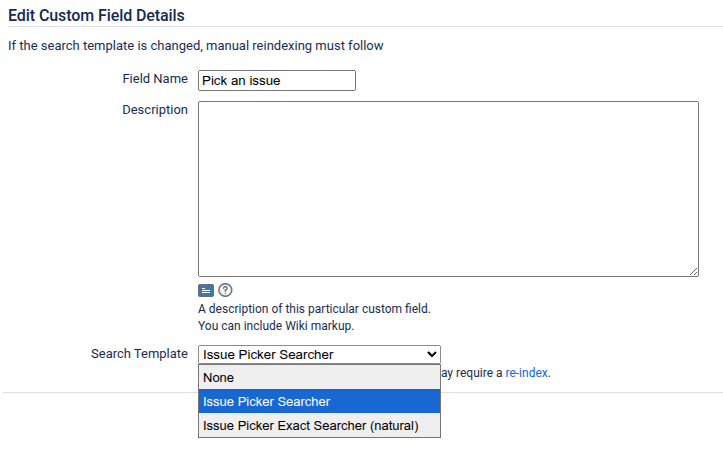Click the 'Pick an issue' text in Field Name
This screenshot has height=456, width=723.
coord(241,81)
